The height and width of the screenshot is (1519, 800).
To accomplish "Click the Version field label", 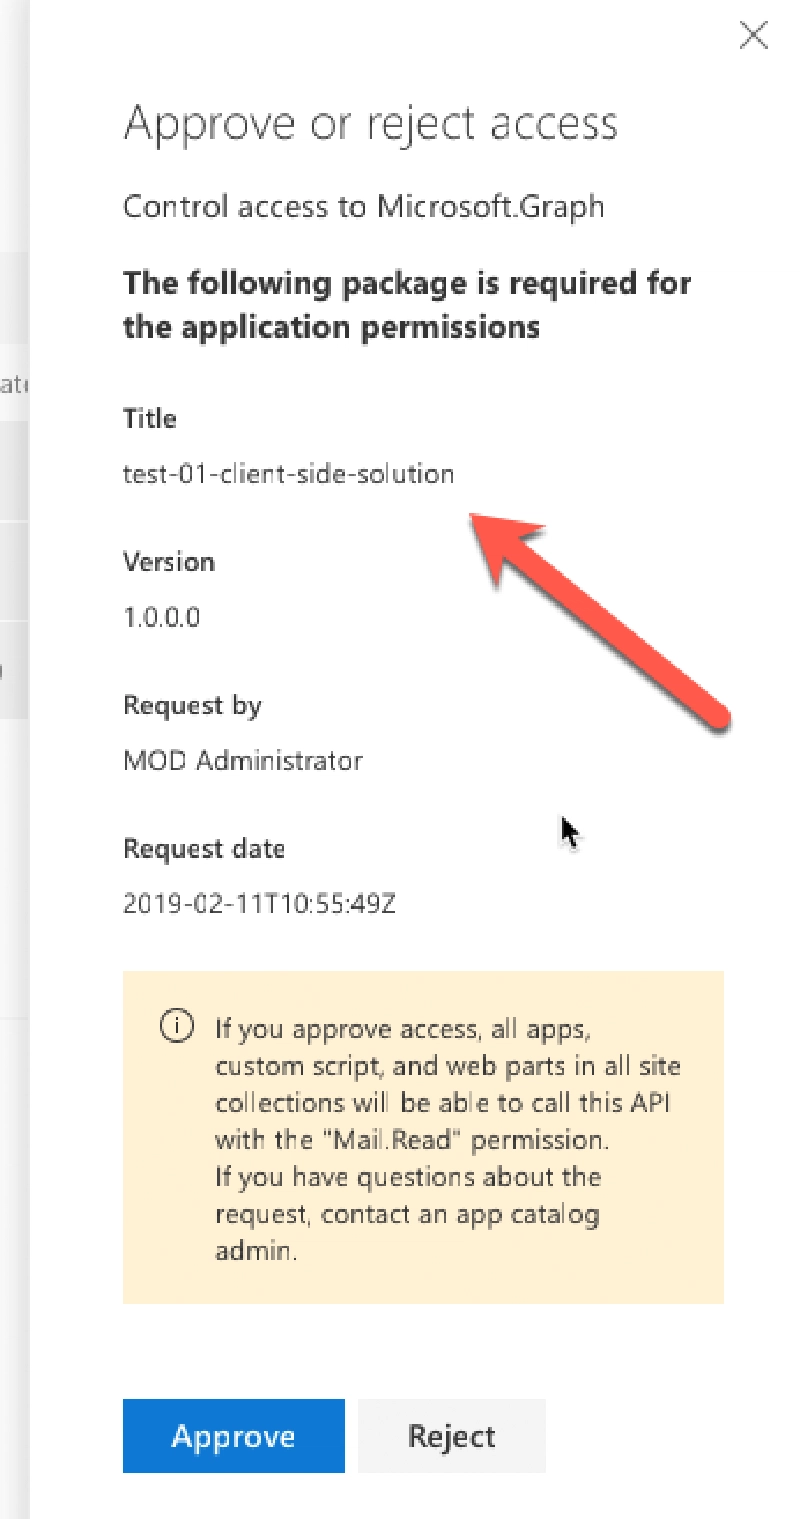I will point(170,562).
